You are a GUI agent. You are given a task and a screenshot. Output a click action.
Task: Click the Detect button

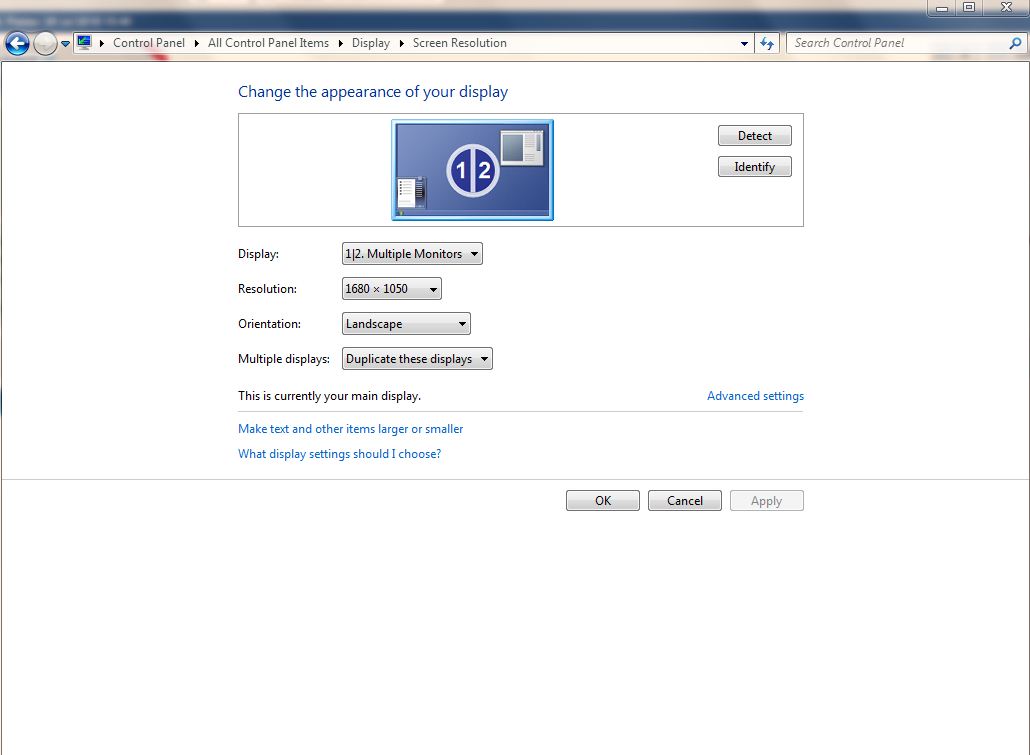point(754,135)
